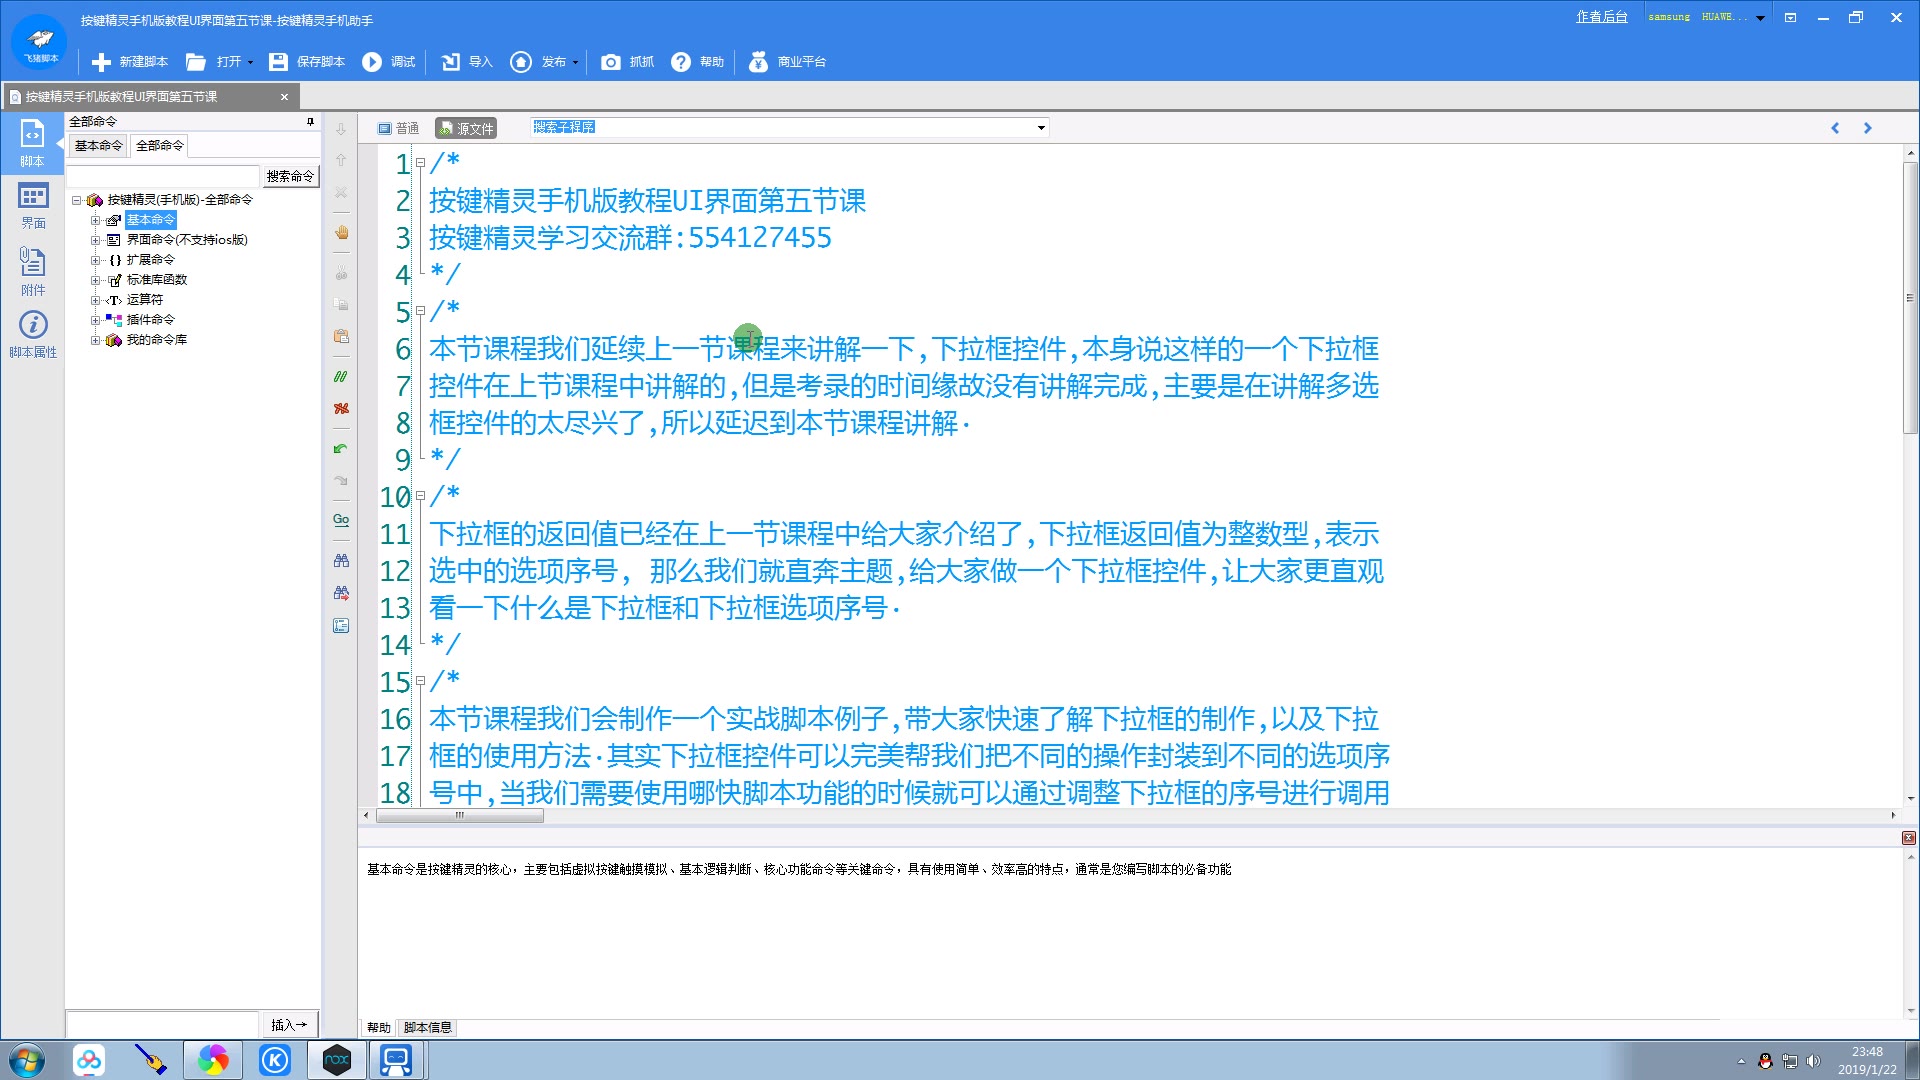Open the 搜索子程序 dropdown
Screen dimensions: 1920x1080
pyautogui.click(x=1041, y=128)
